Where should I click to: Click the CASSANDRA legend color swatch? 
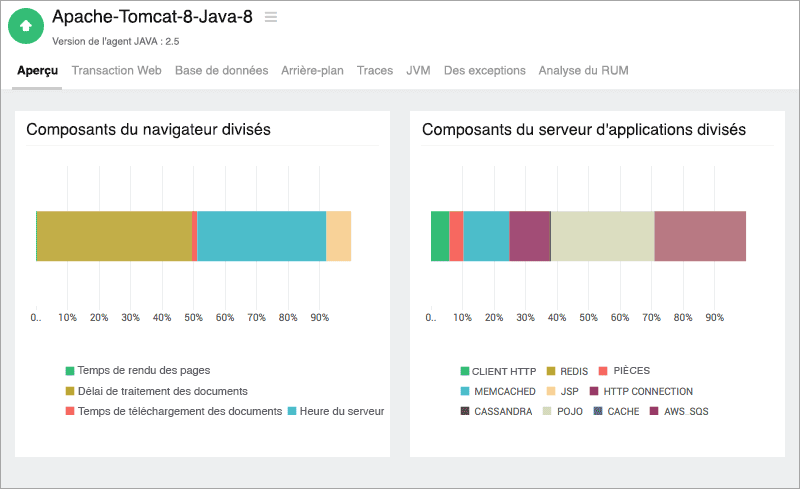tap(465, 411)
